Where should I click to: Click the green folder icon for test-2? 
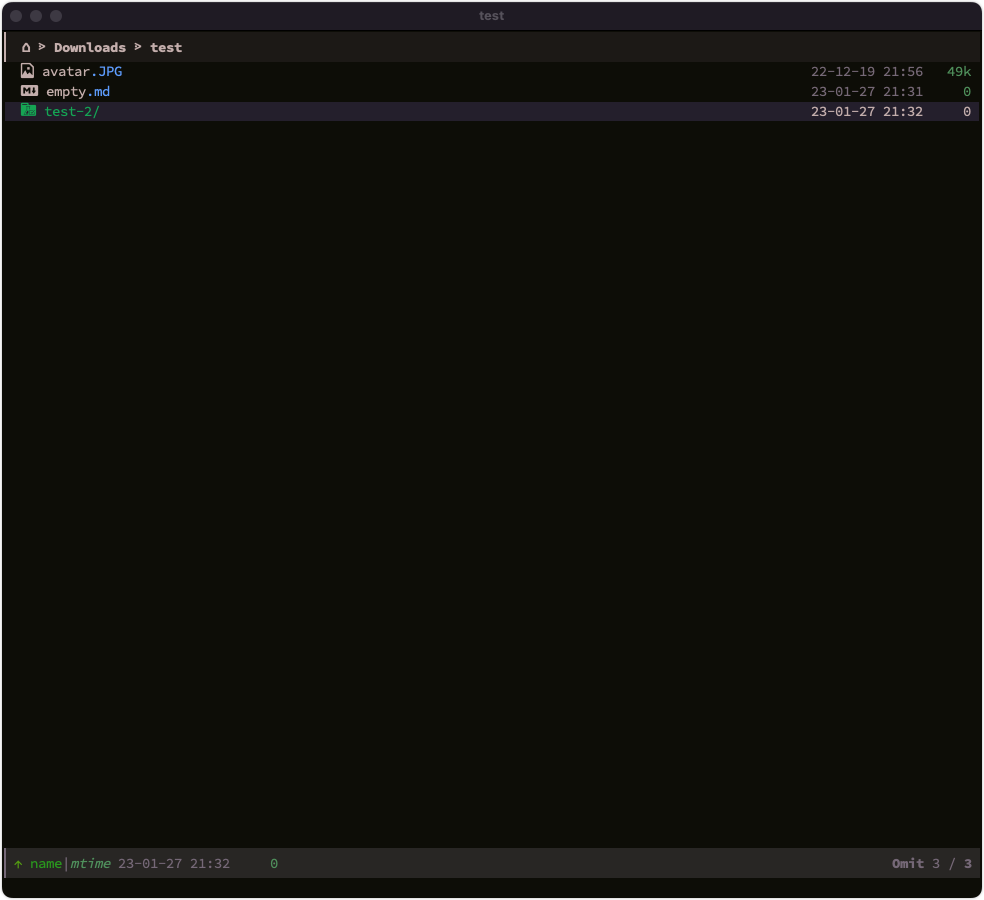(x=28, y=110)
